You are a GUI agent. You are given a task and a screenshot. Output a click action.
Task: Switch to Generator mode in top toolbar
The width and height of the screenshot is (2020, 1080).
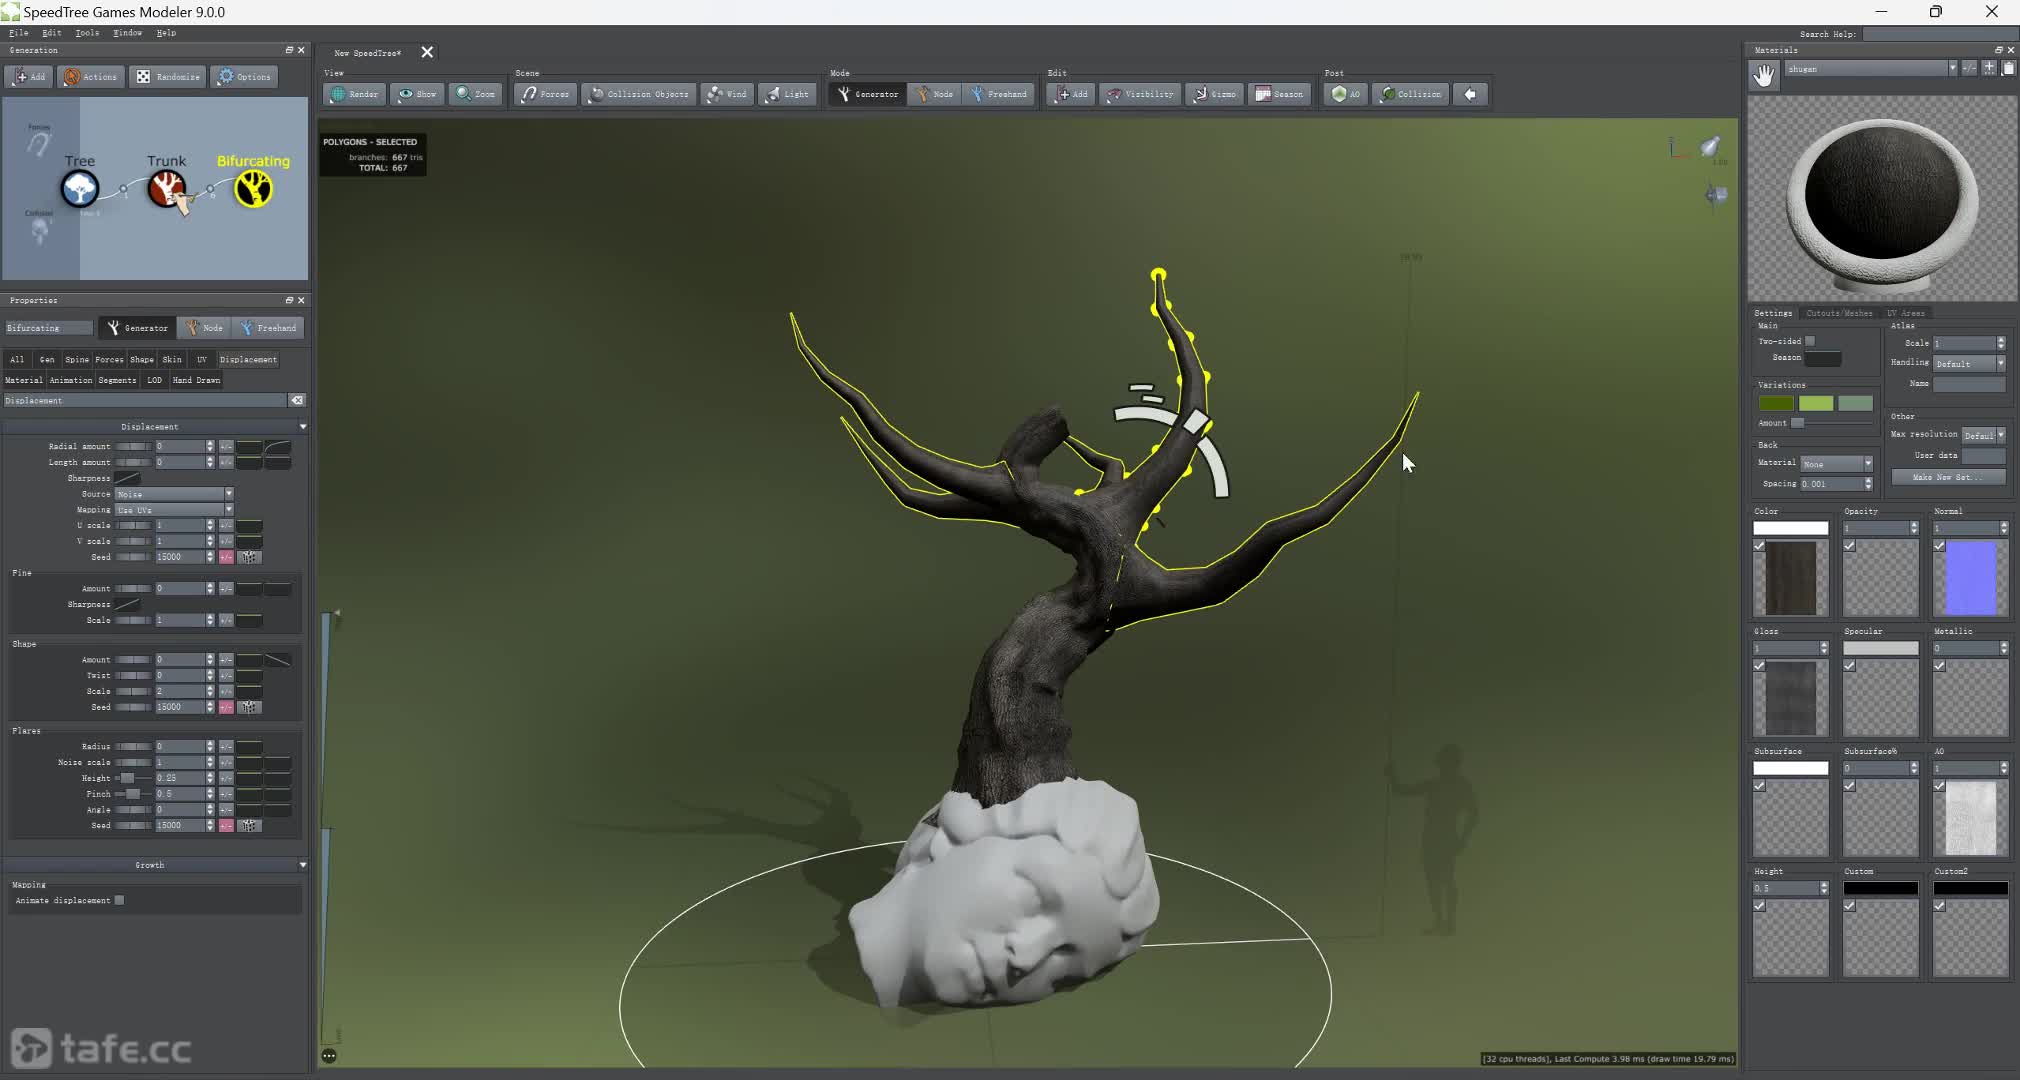(867, 94)
